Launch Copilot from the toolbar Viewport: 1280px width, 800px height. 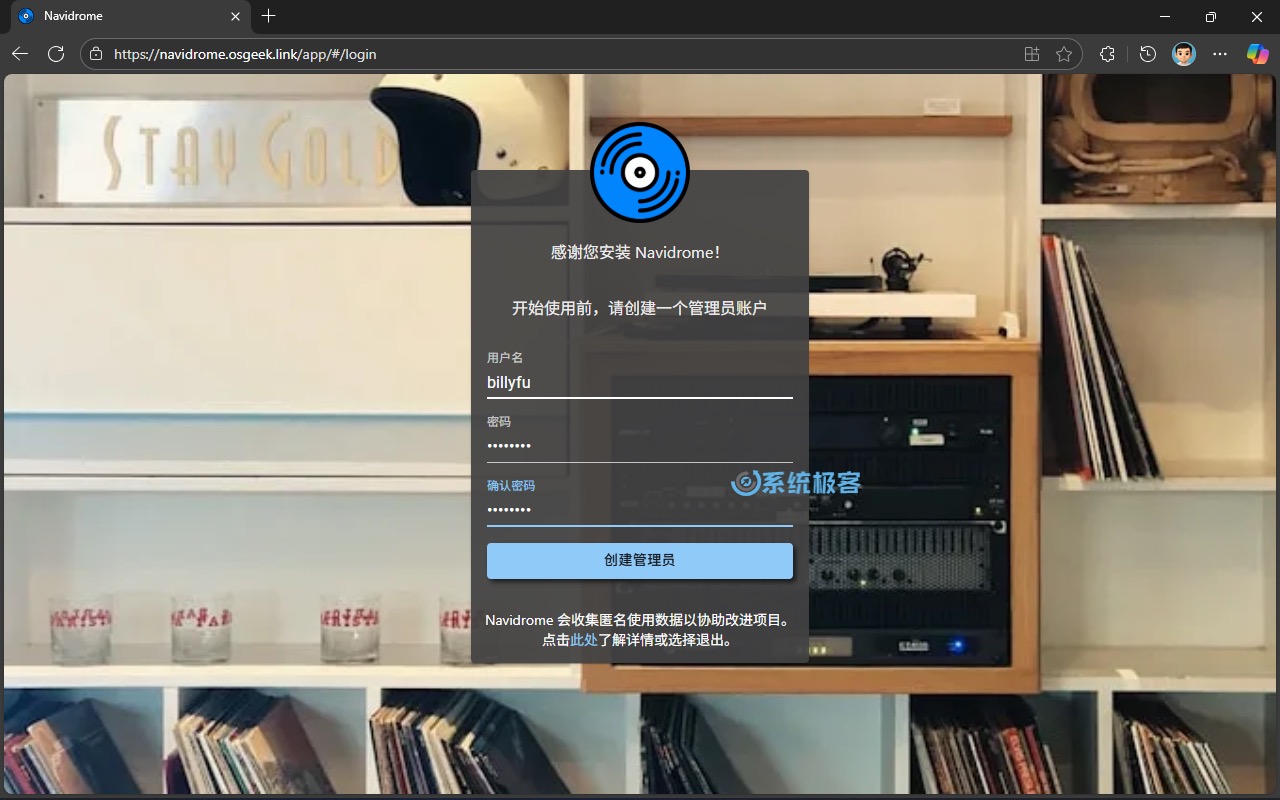(1257, 54)
